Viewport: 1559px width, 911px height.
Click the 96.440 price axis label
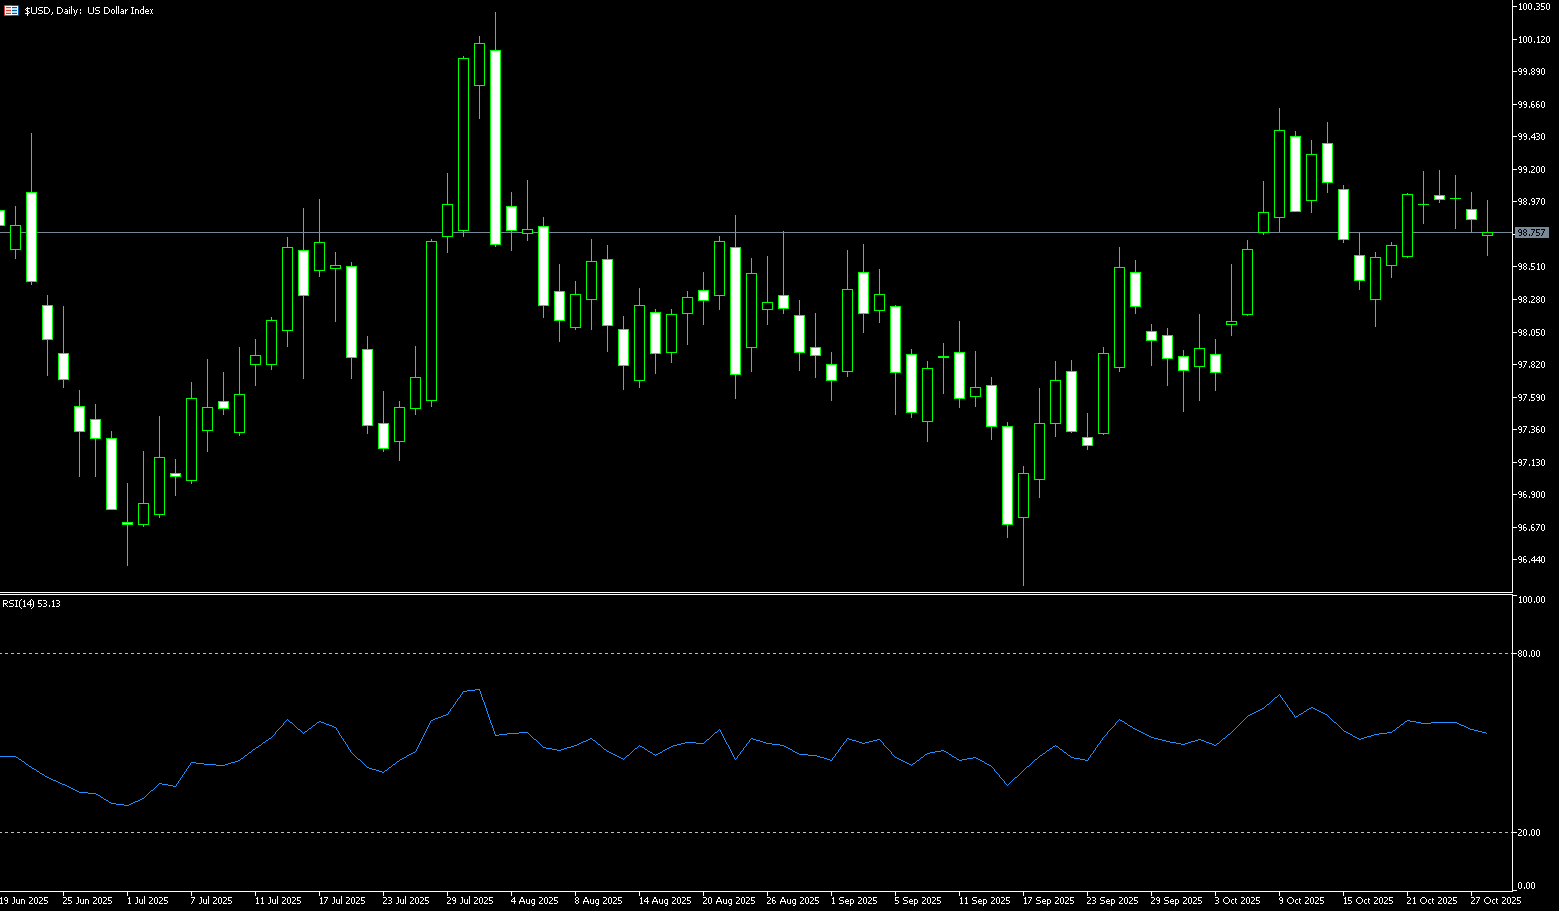1531,560
